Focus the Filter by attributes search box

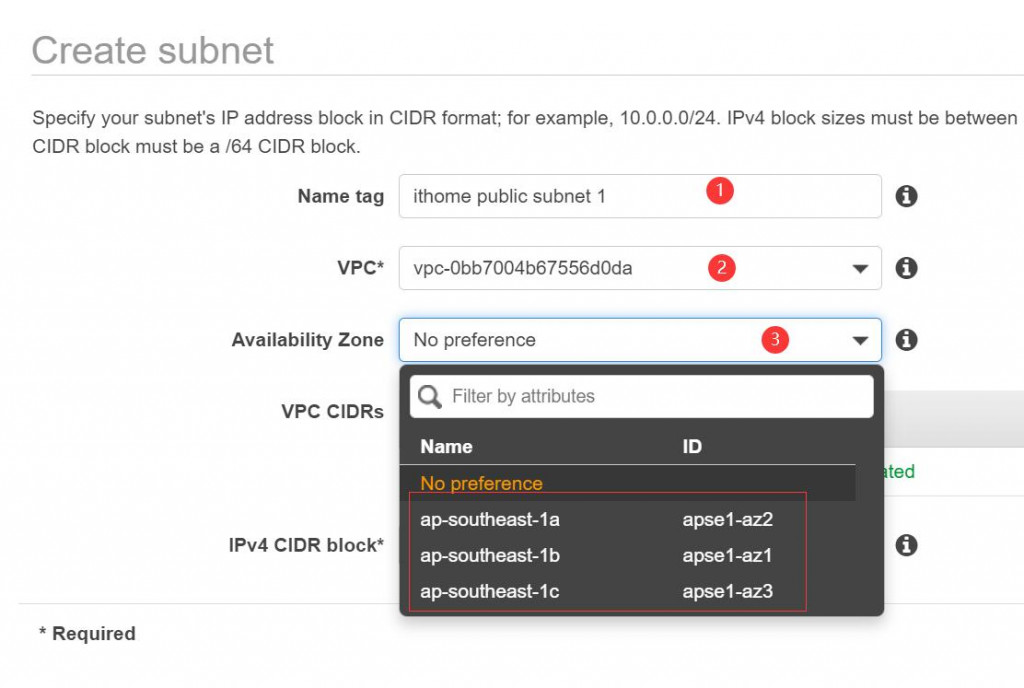(655, 397)
